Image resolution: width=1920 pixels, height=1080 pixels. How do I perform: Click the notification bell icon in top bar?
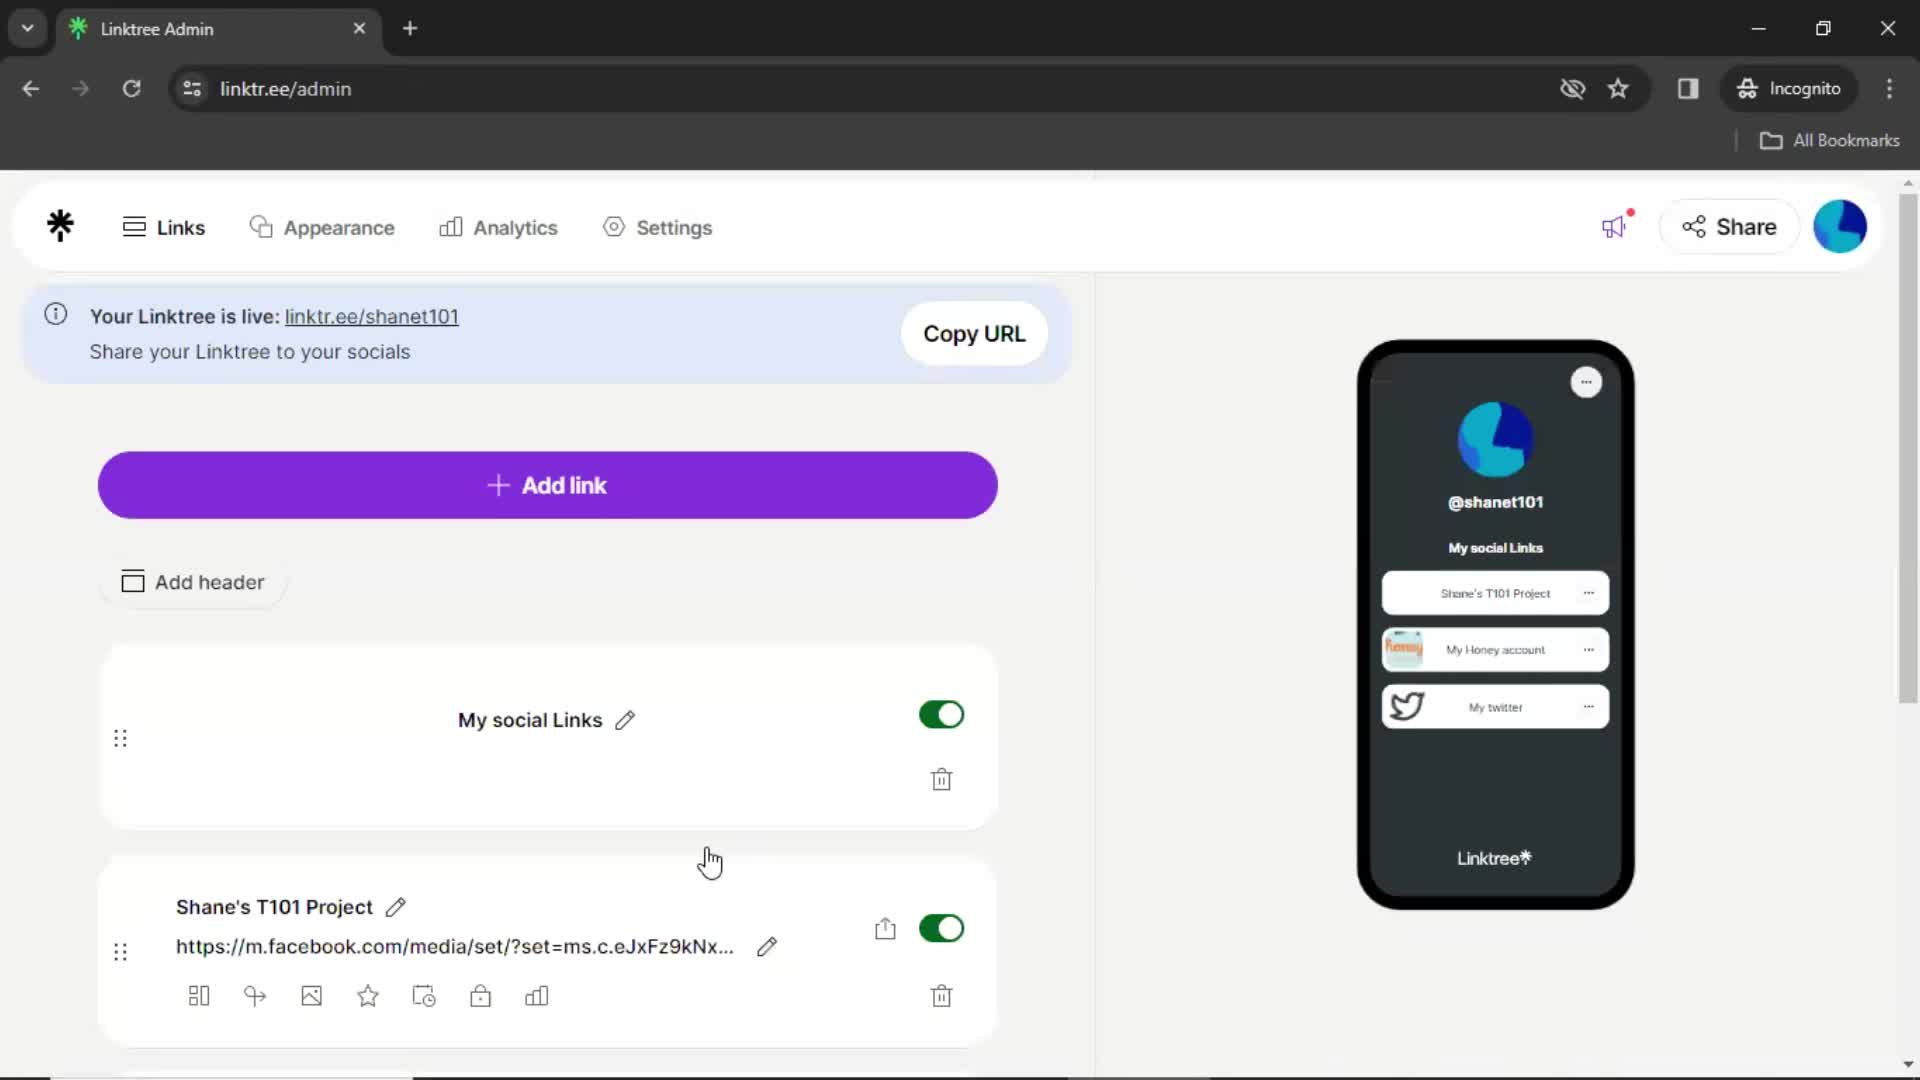click(x=1615, y=227)
